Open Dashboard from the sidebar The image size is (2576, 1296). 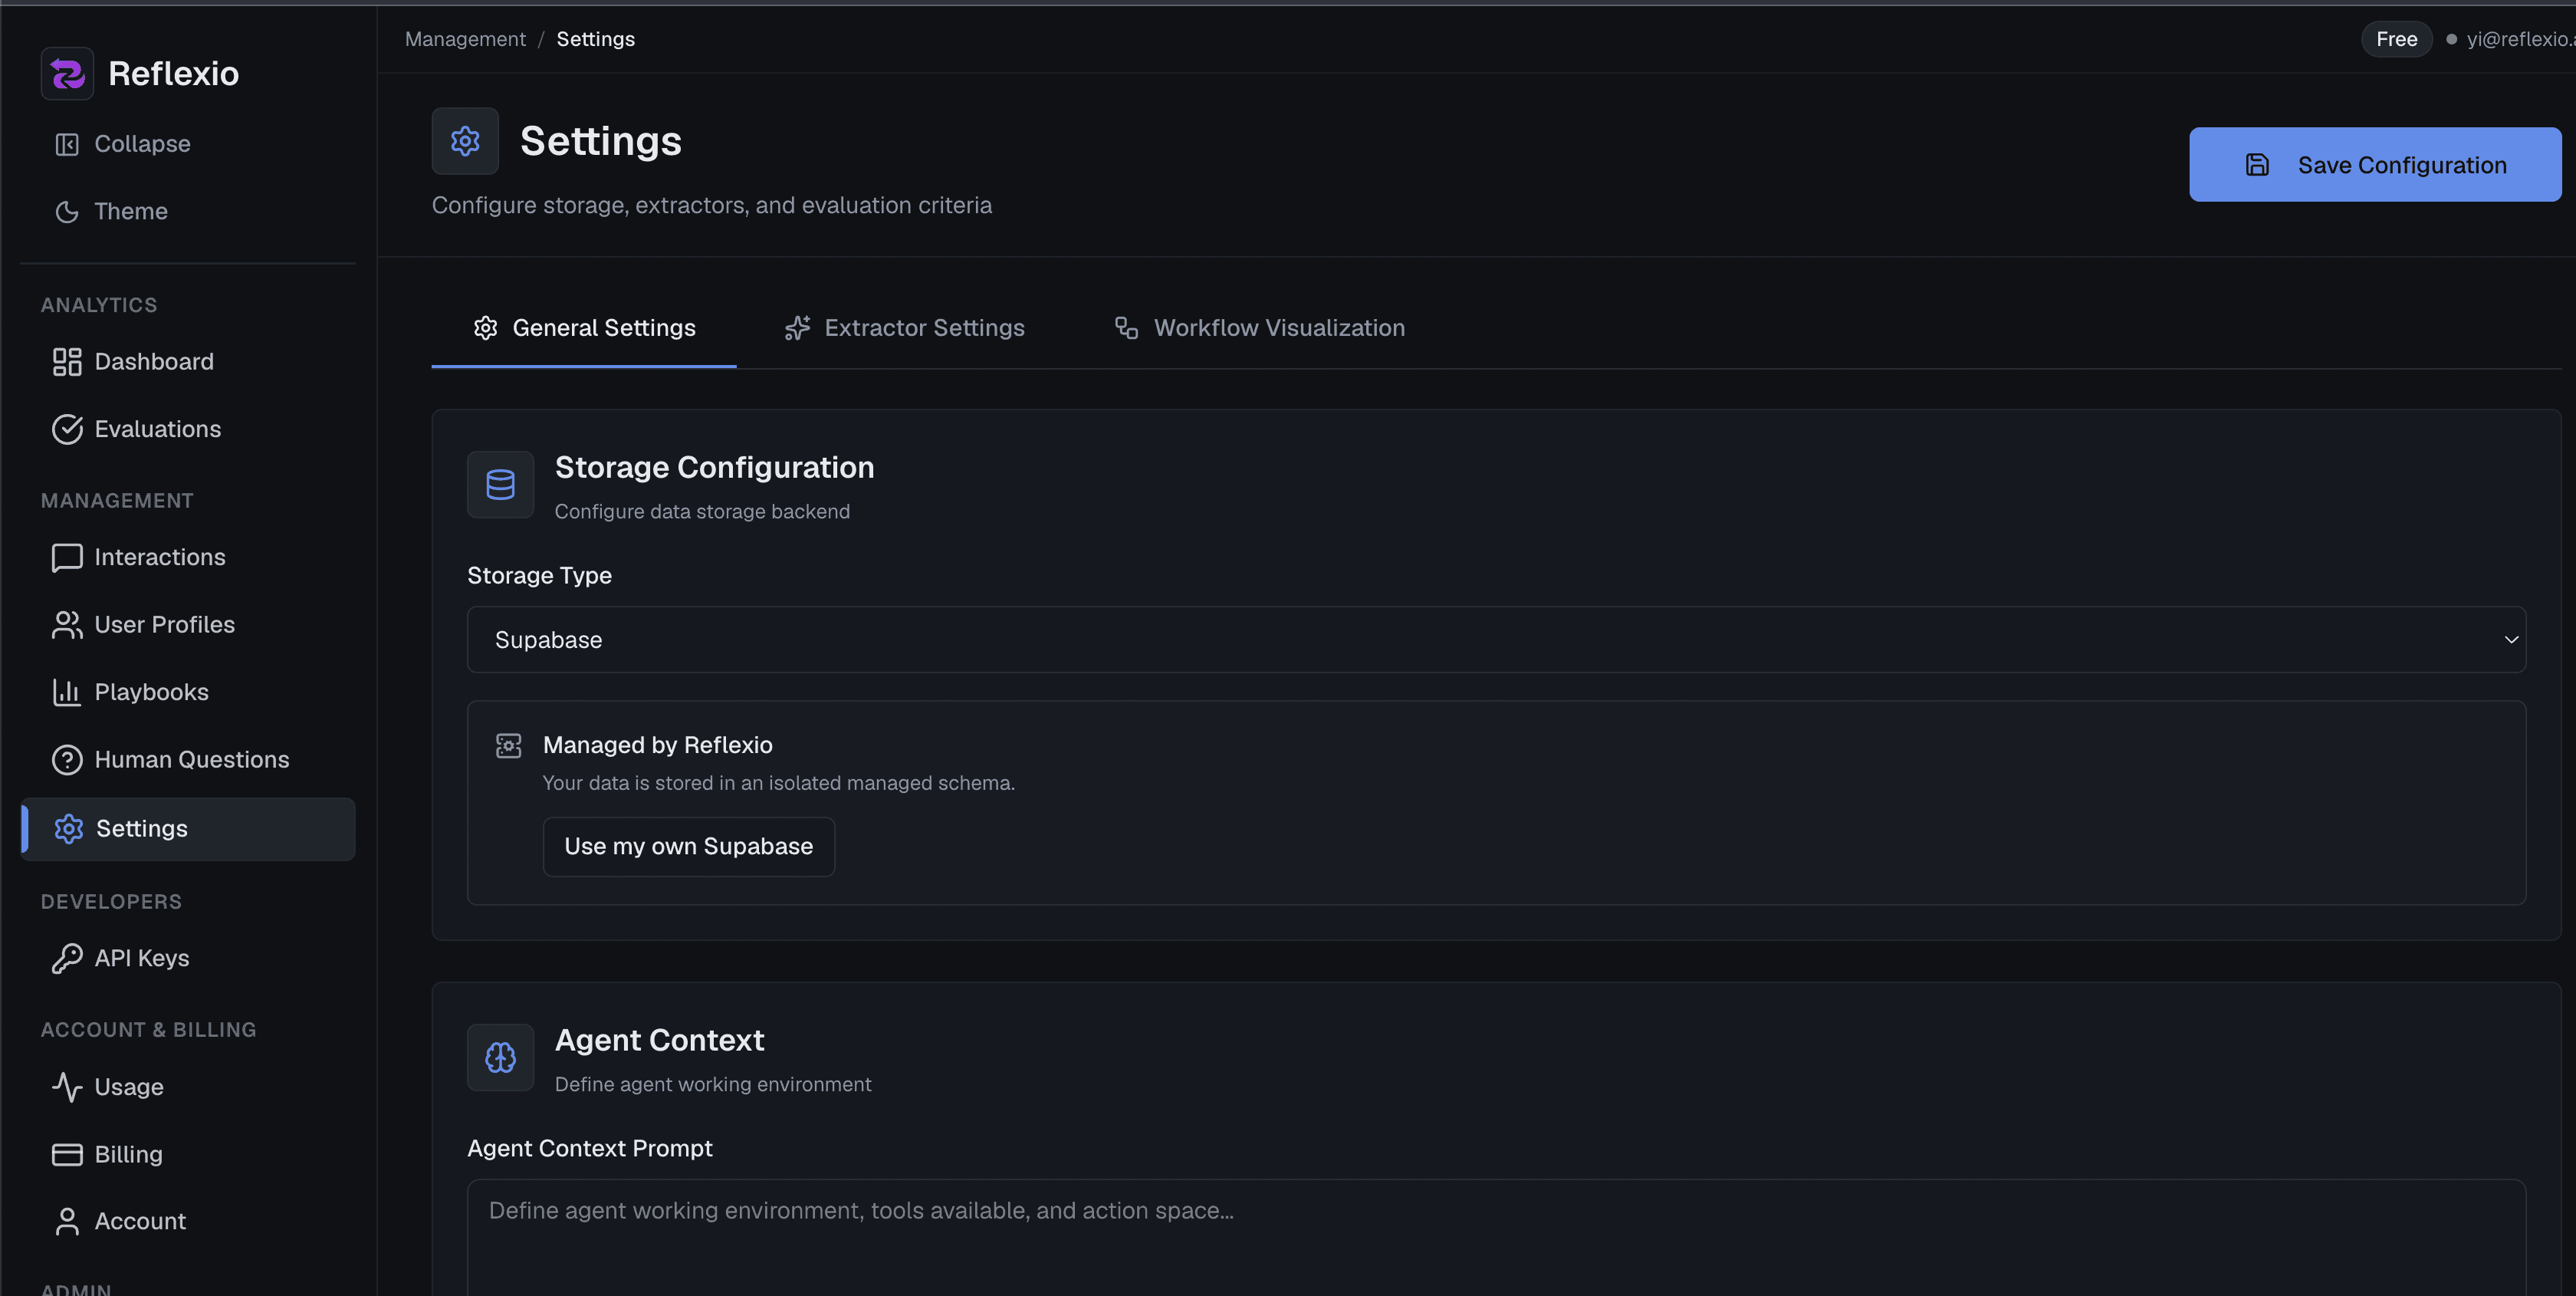coord(188,362)
